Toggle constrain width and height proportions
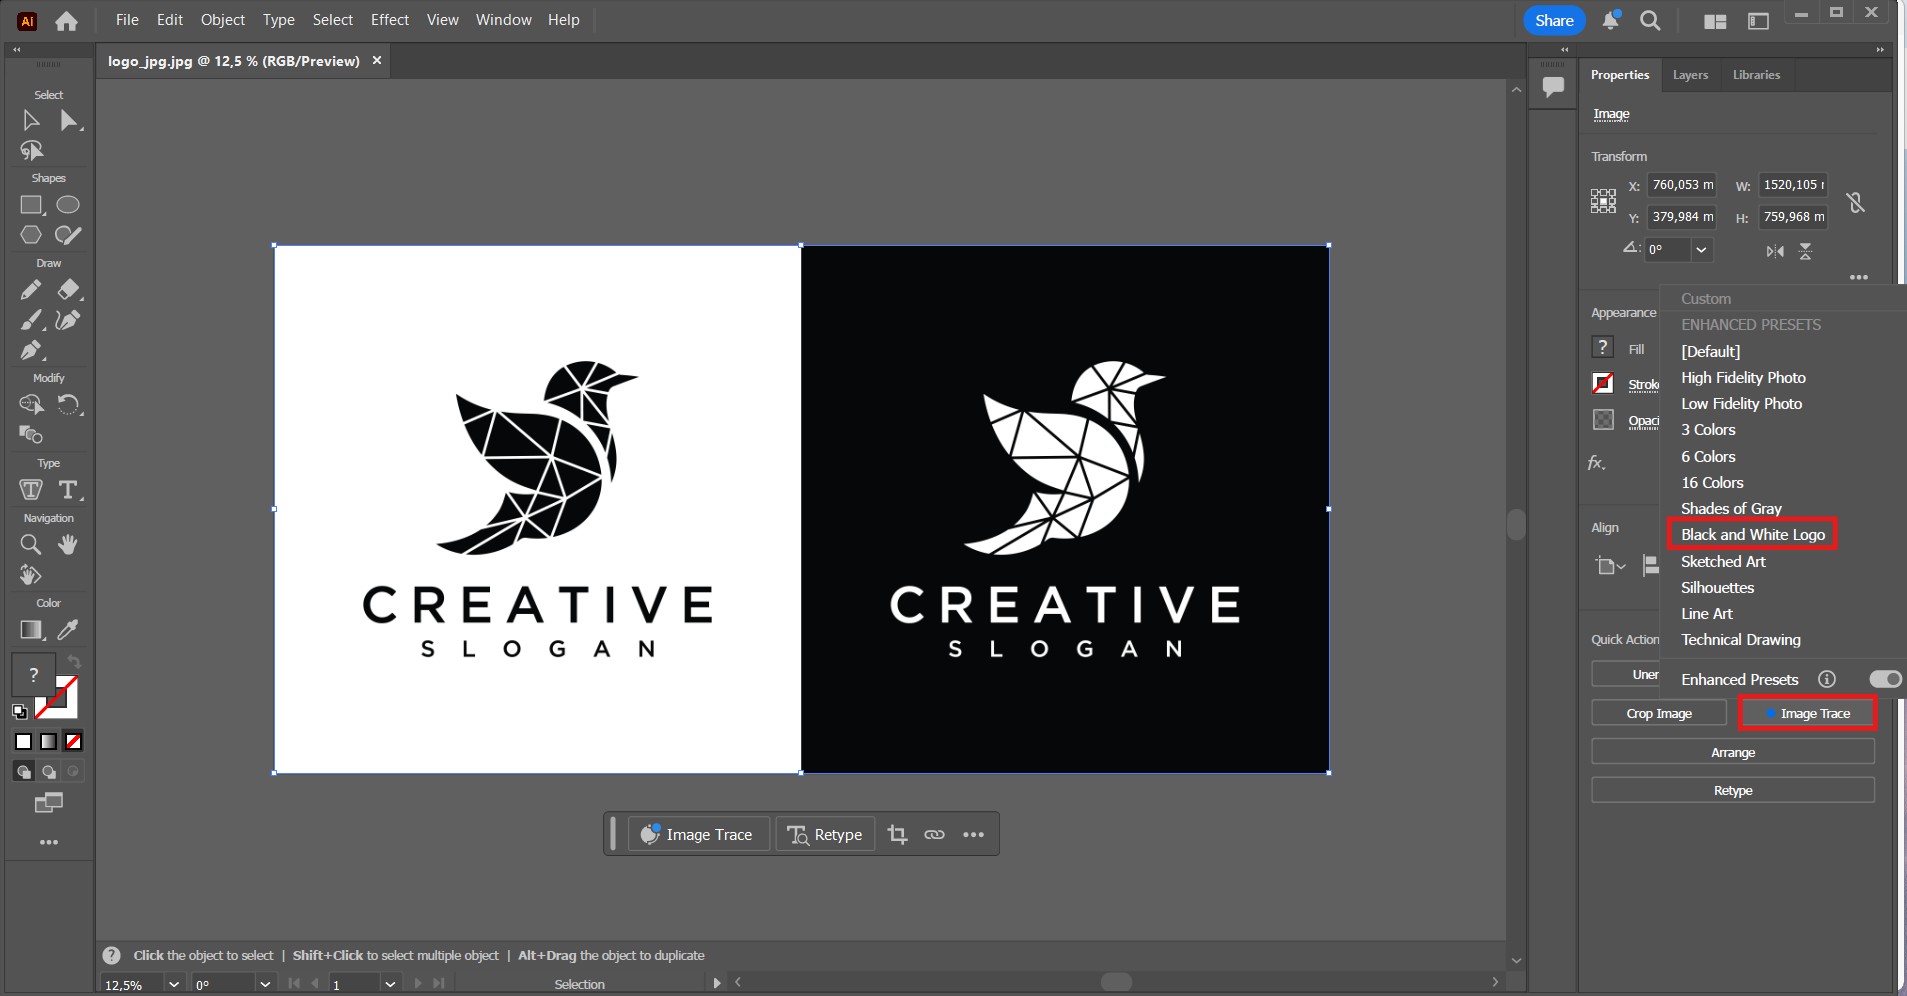The width and height of the screenshot is (1907, 996). coord(1856,203)
